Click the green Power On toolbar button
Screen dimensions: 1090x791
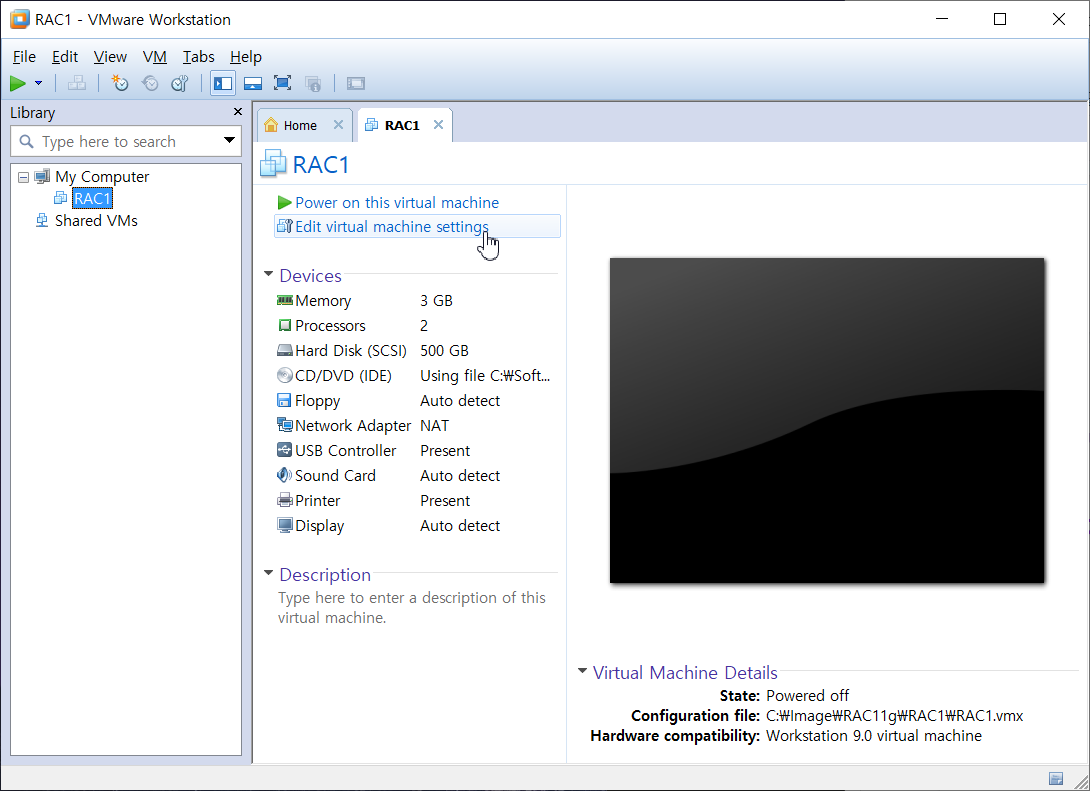[17, 84]
